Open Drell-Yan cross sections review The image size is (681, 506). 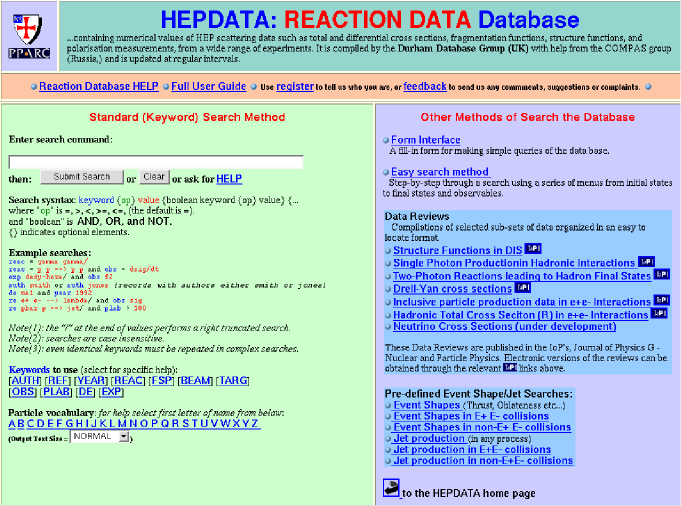pos(453,289)
